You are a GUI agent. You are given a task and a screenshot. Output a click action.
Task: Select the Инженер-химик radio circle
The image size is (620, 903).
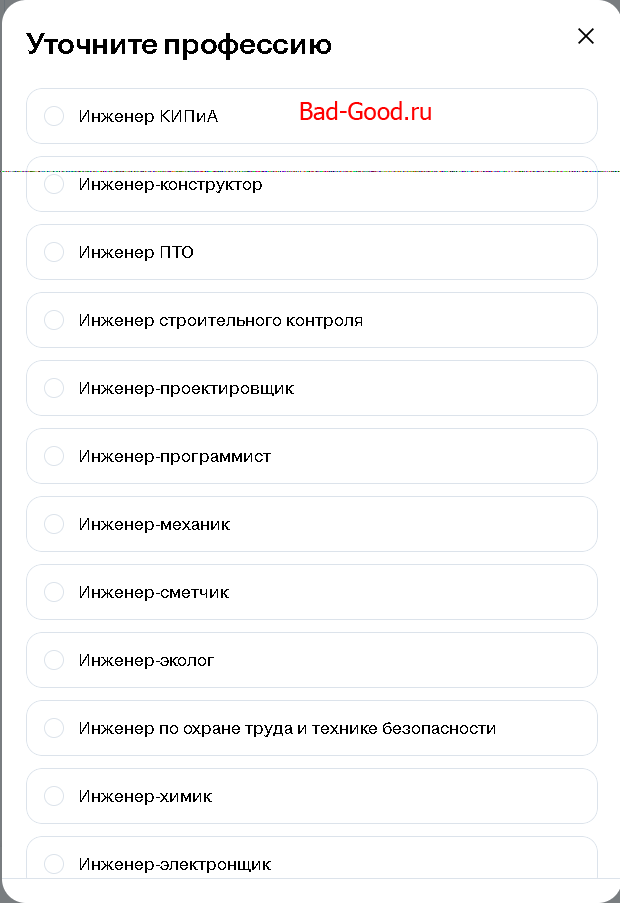tap(54, 796)
